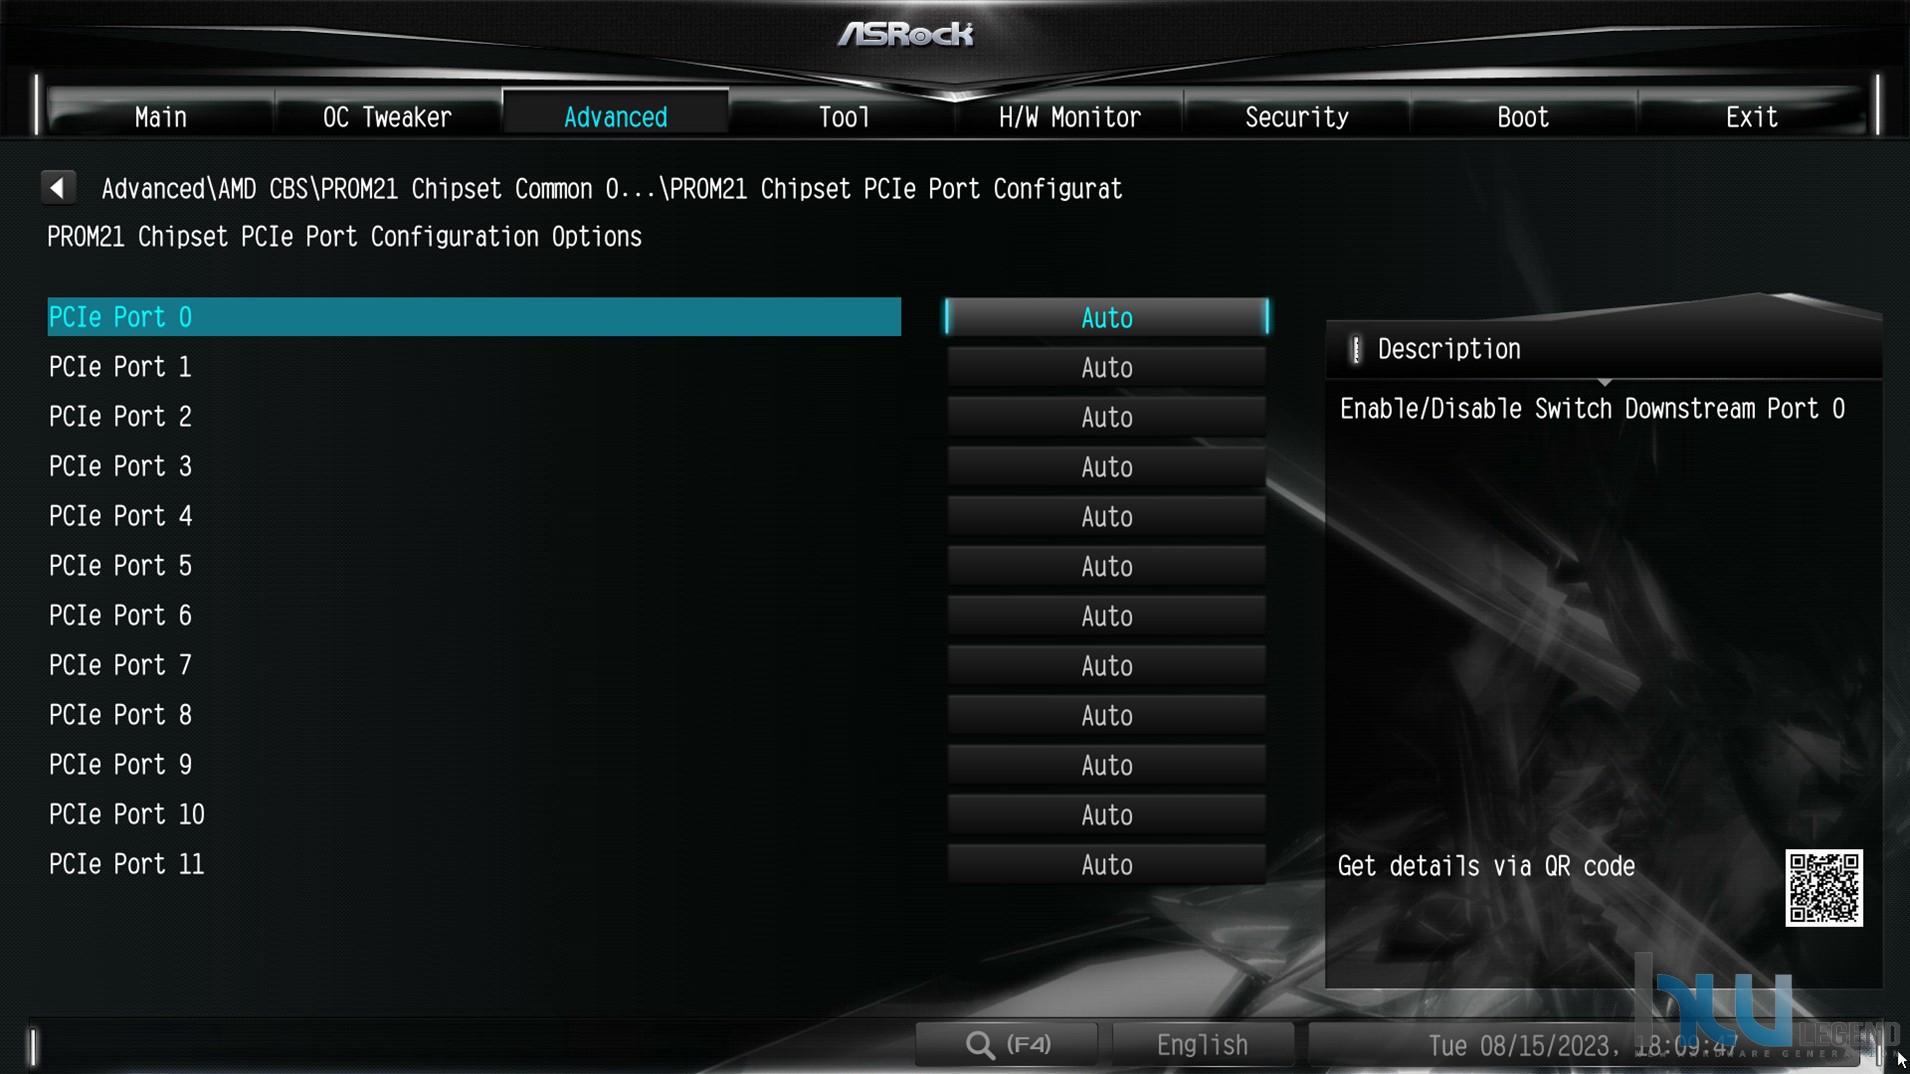Click the date and time display

tap(1583, 1046)
